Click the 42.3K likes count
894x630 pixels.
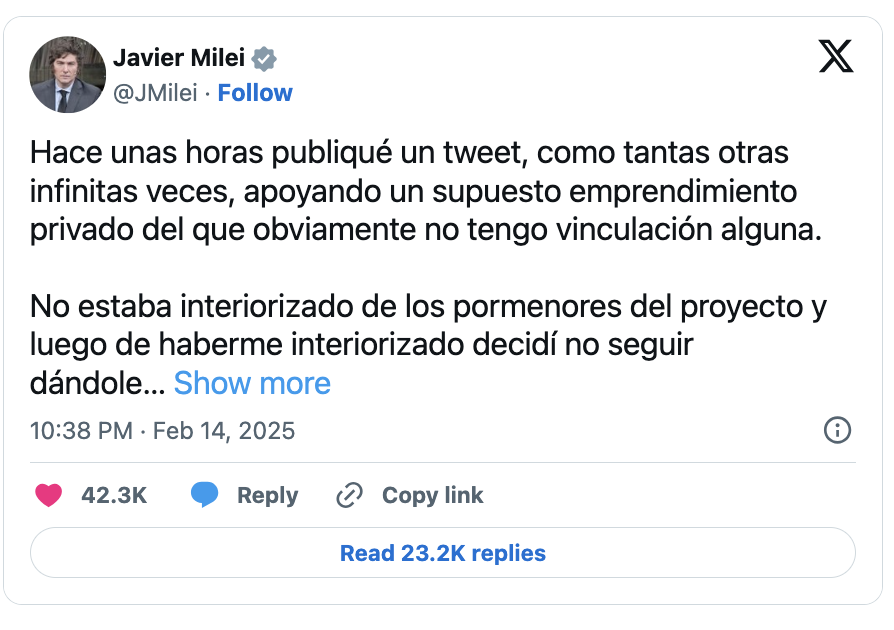click(x=114, y=495)
